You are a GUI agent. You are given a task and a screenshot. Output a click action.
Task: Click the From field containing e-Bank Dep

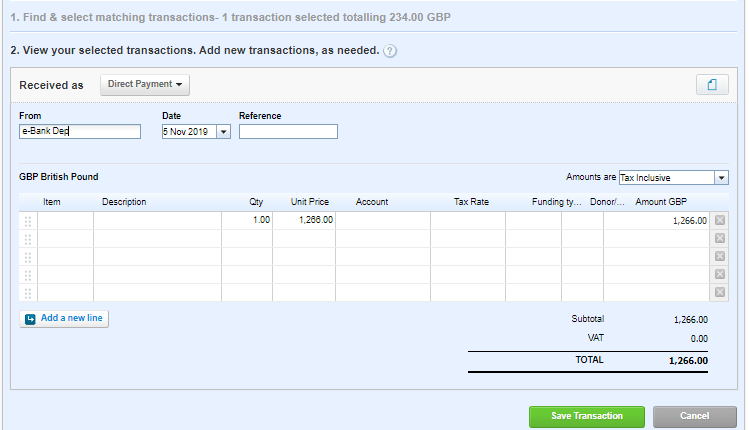pyautogui.click(x=80, y=131)
